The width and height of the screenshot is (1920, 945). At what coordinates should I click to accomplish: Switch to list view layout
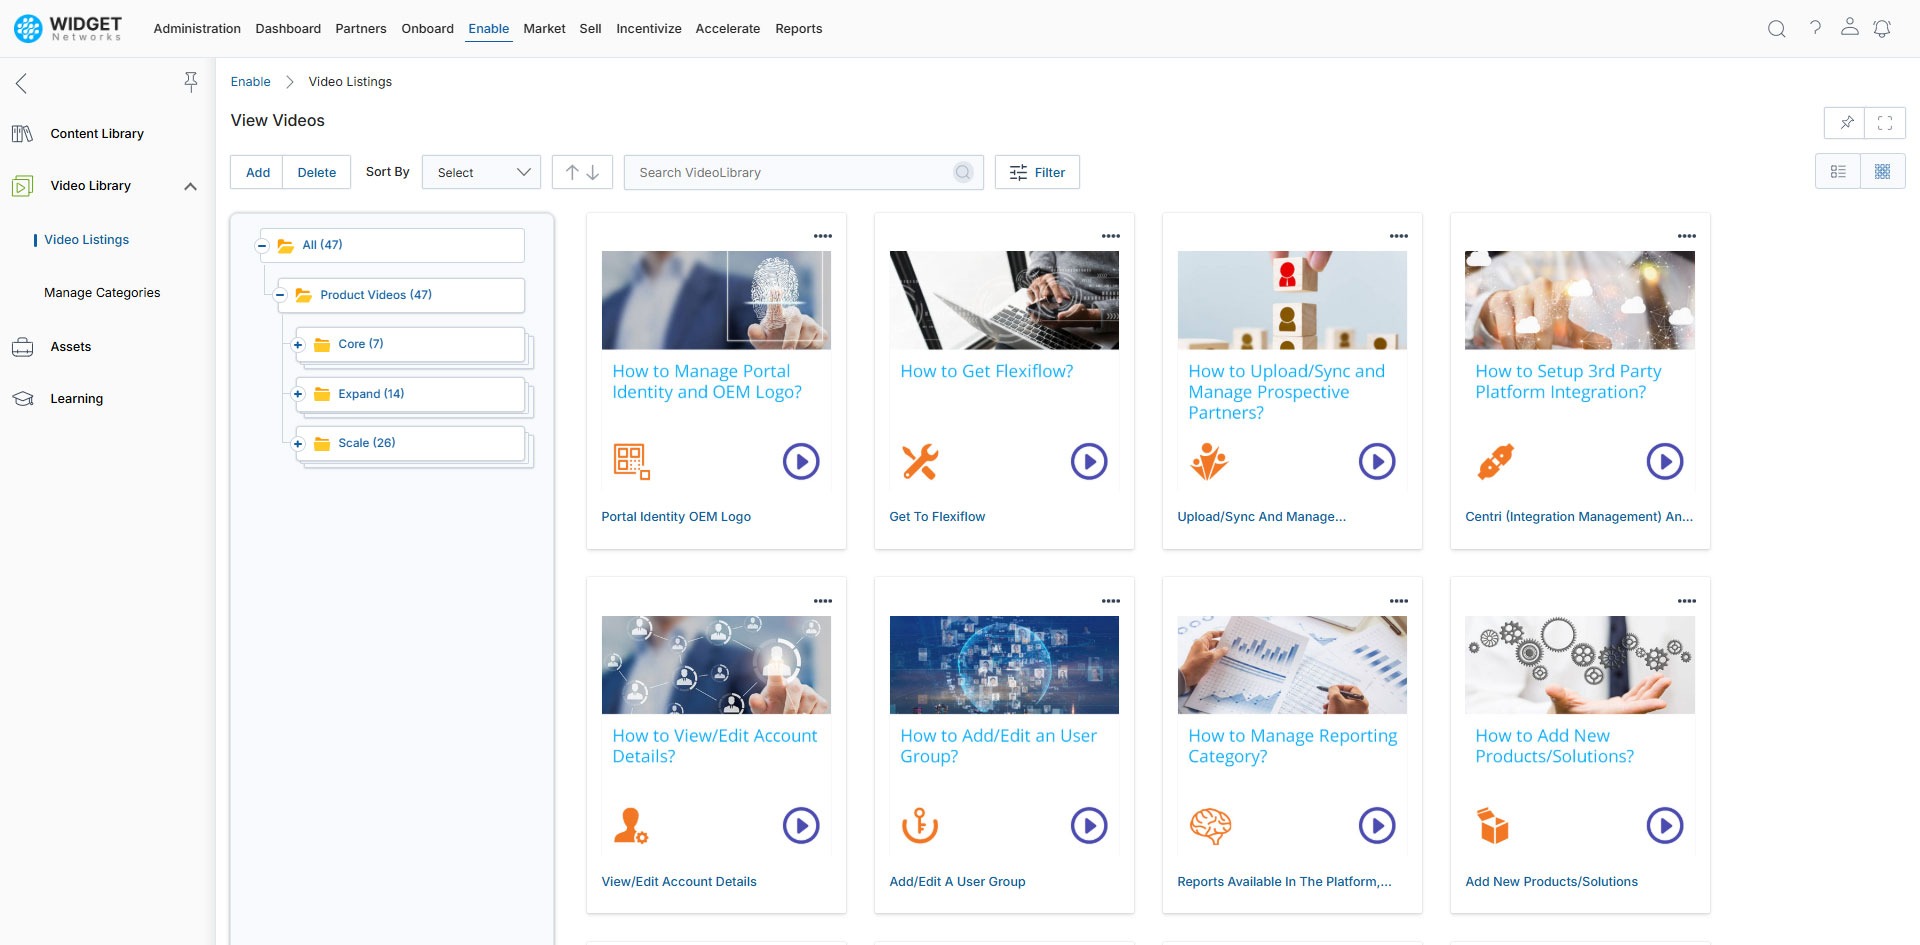click(x=1838, y=172)
